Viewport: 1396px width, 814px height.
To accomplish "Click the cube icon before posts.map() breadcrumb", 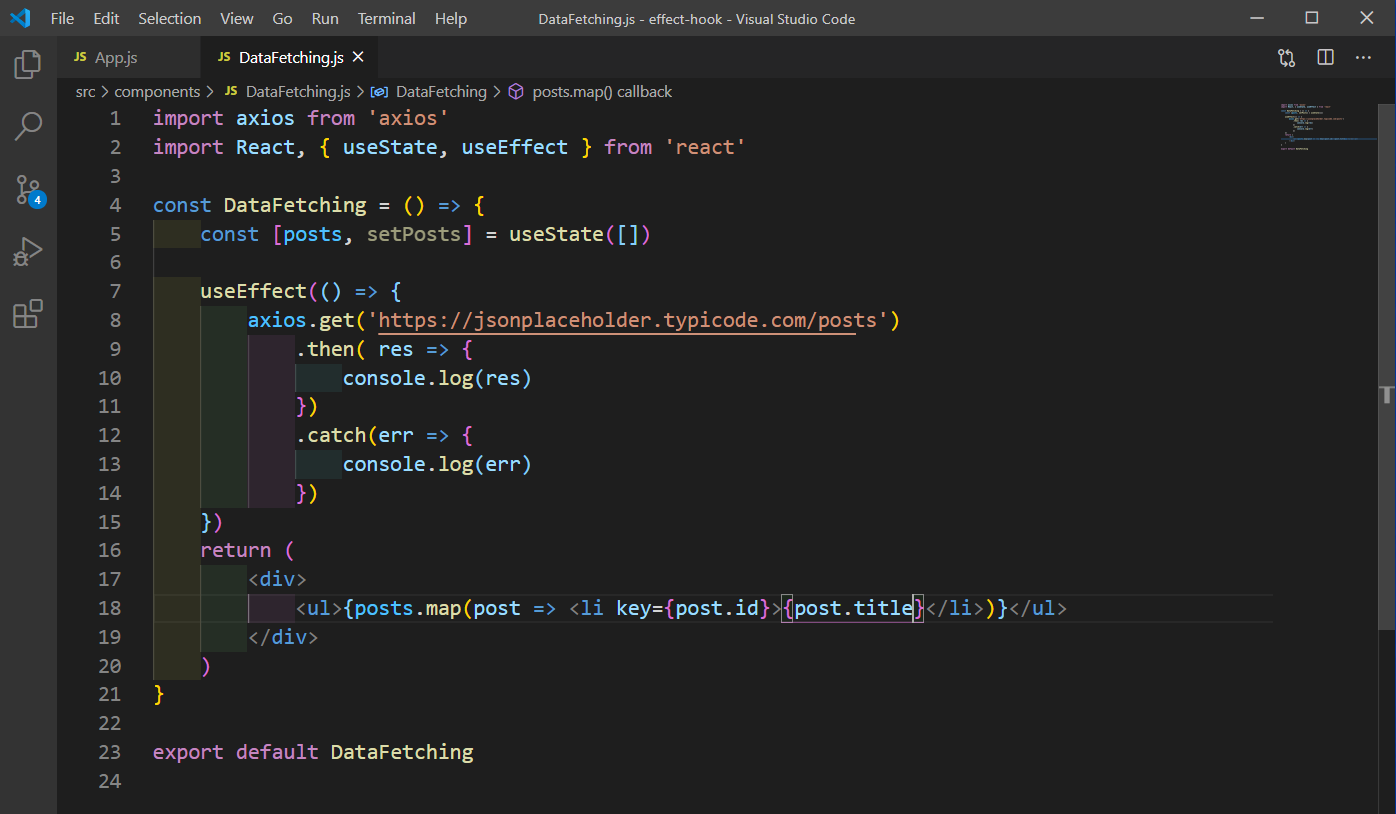I will pos(516,91).
